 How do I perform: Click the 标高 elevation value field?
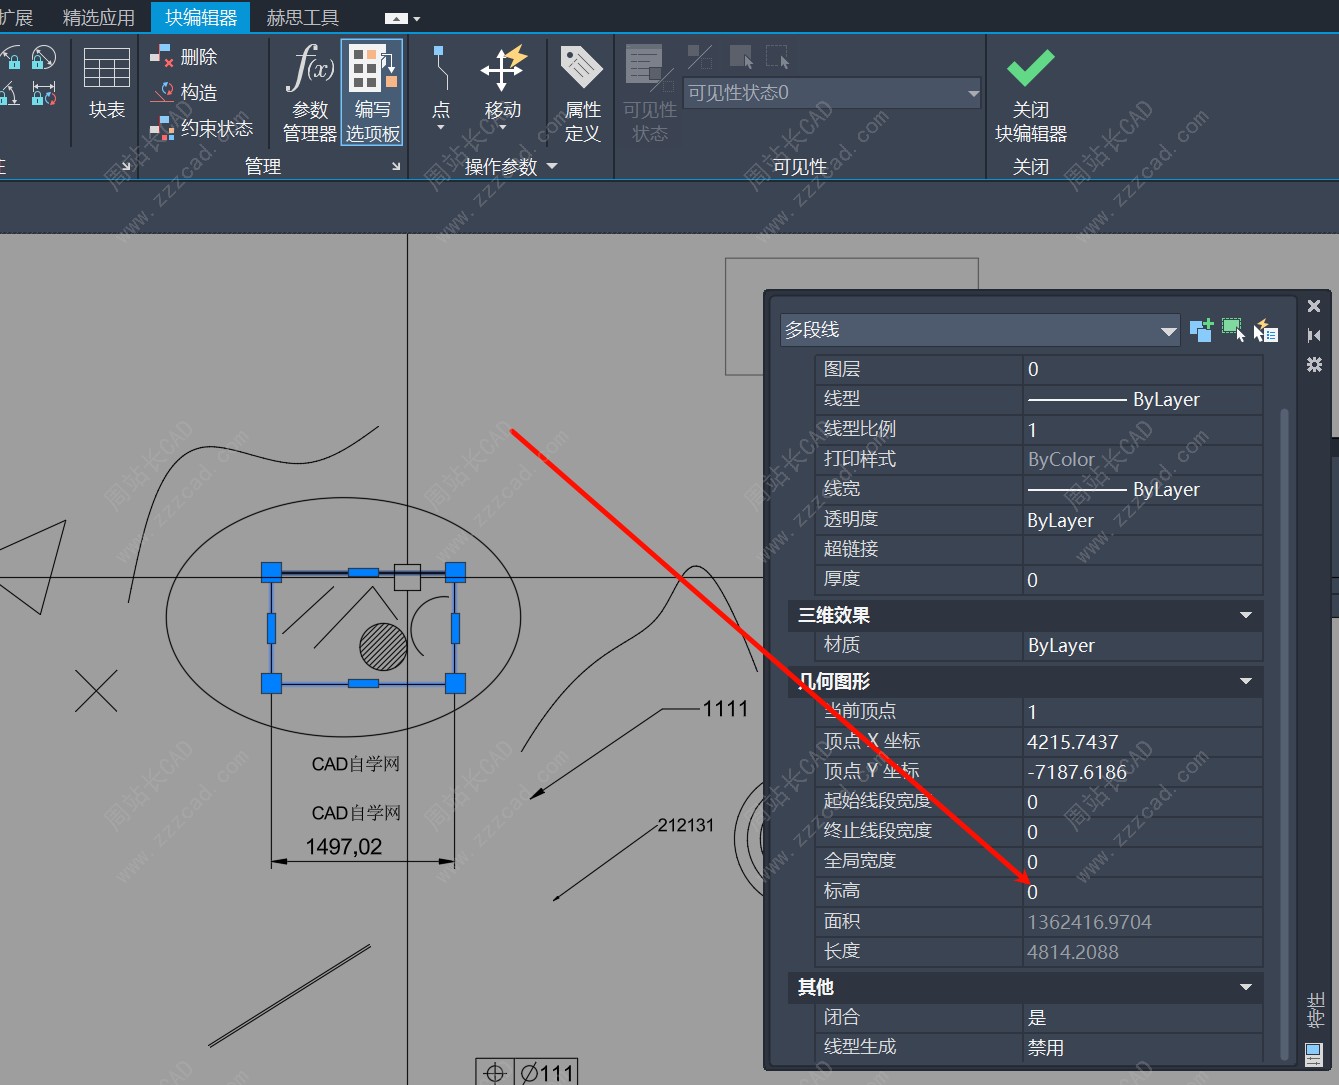[1142, 892]
